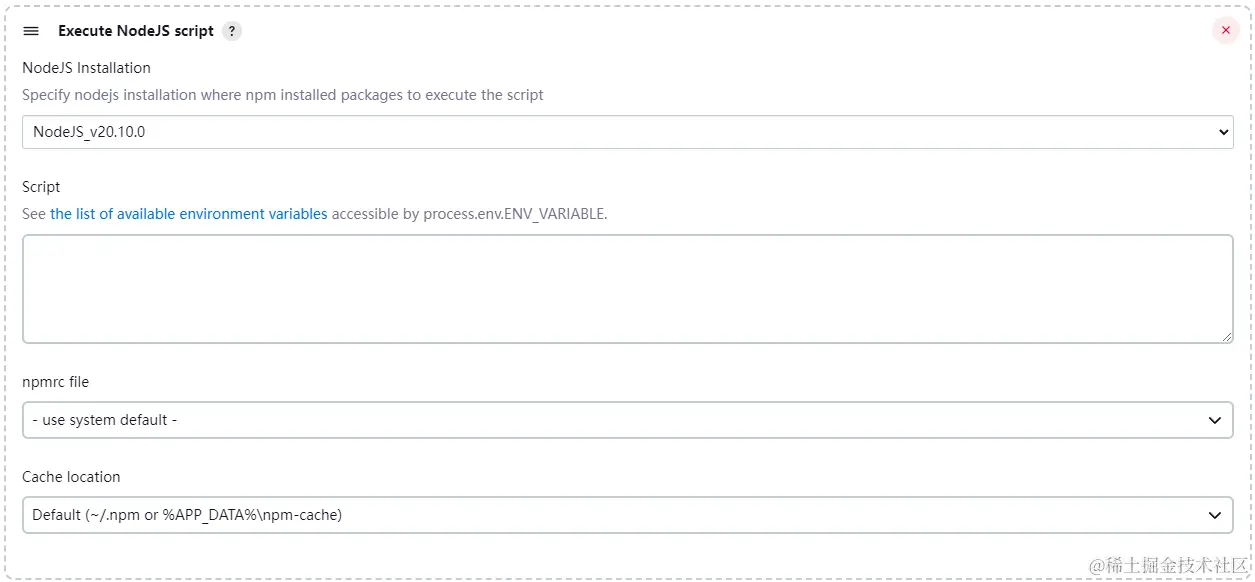Click the NodeJS Installation label

click(86, 68)
